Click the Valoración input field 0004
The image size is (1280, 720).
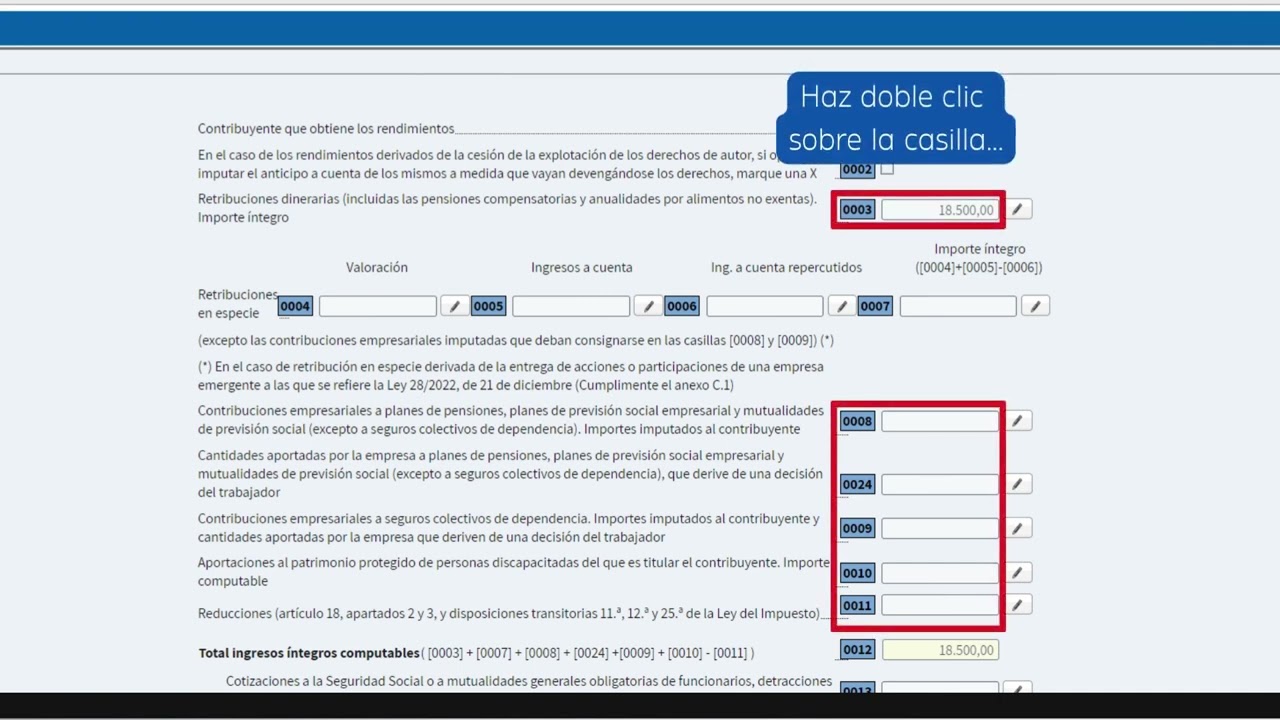pyautogui.click(x=377, y=306)
